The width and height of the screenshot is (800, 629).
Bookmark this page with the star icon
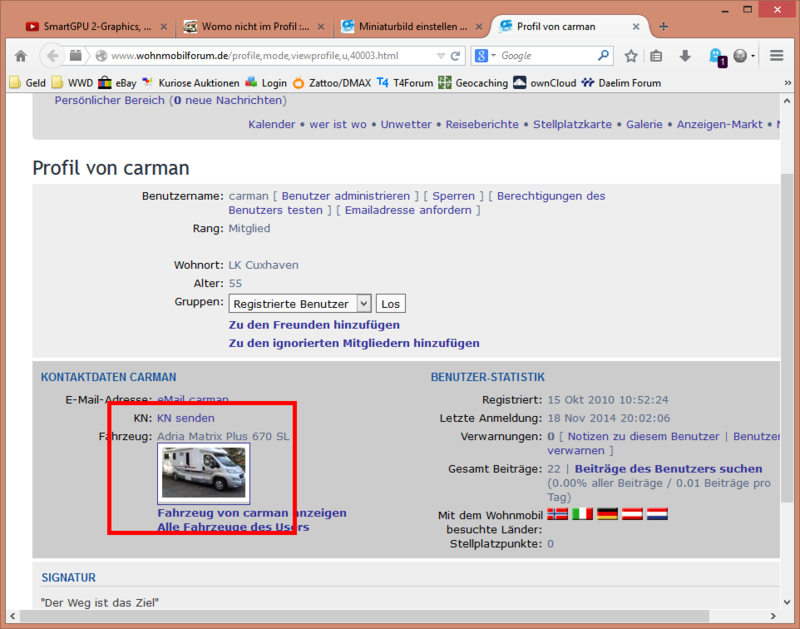point(631,56)
